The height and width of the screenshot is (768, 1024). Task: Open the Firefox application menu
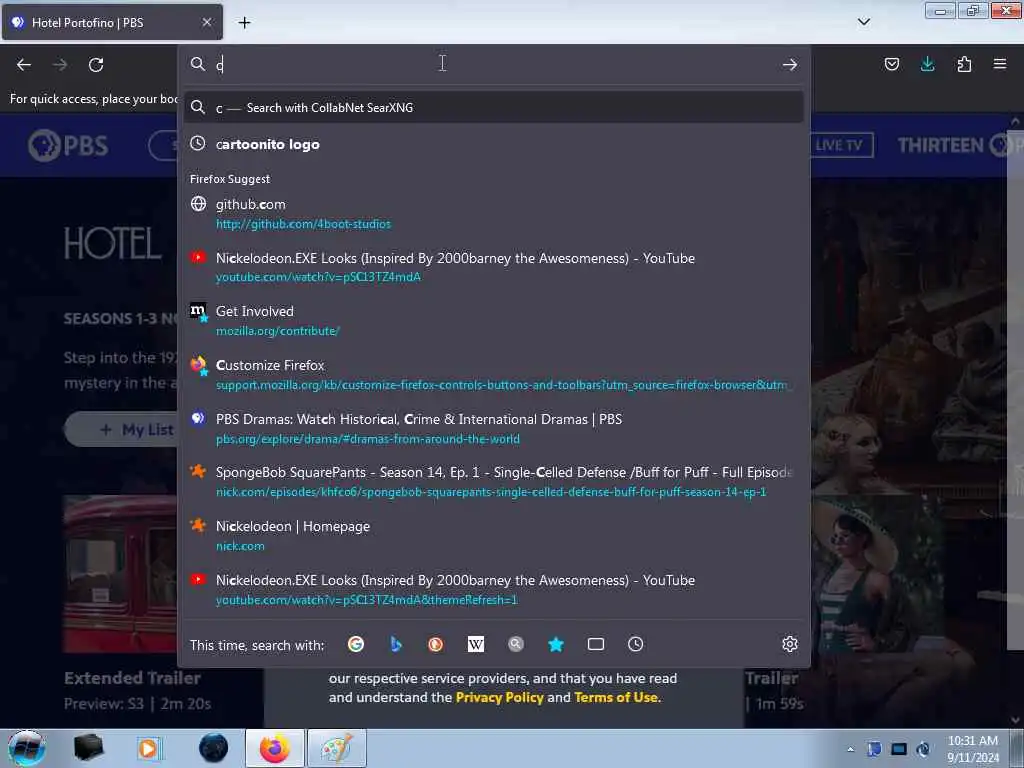999,64
